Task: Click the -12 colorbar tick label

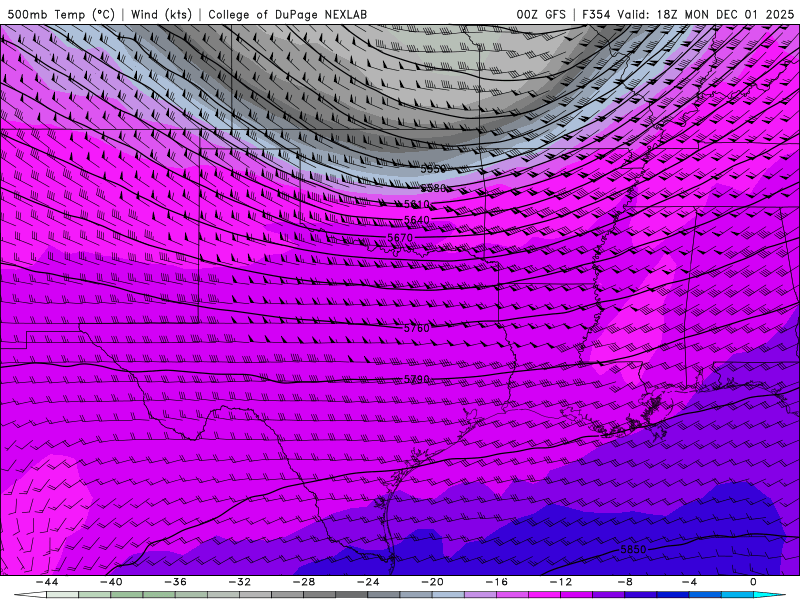Action: [x=561, y=582]
